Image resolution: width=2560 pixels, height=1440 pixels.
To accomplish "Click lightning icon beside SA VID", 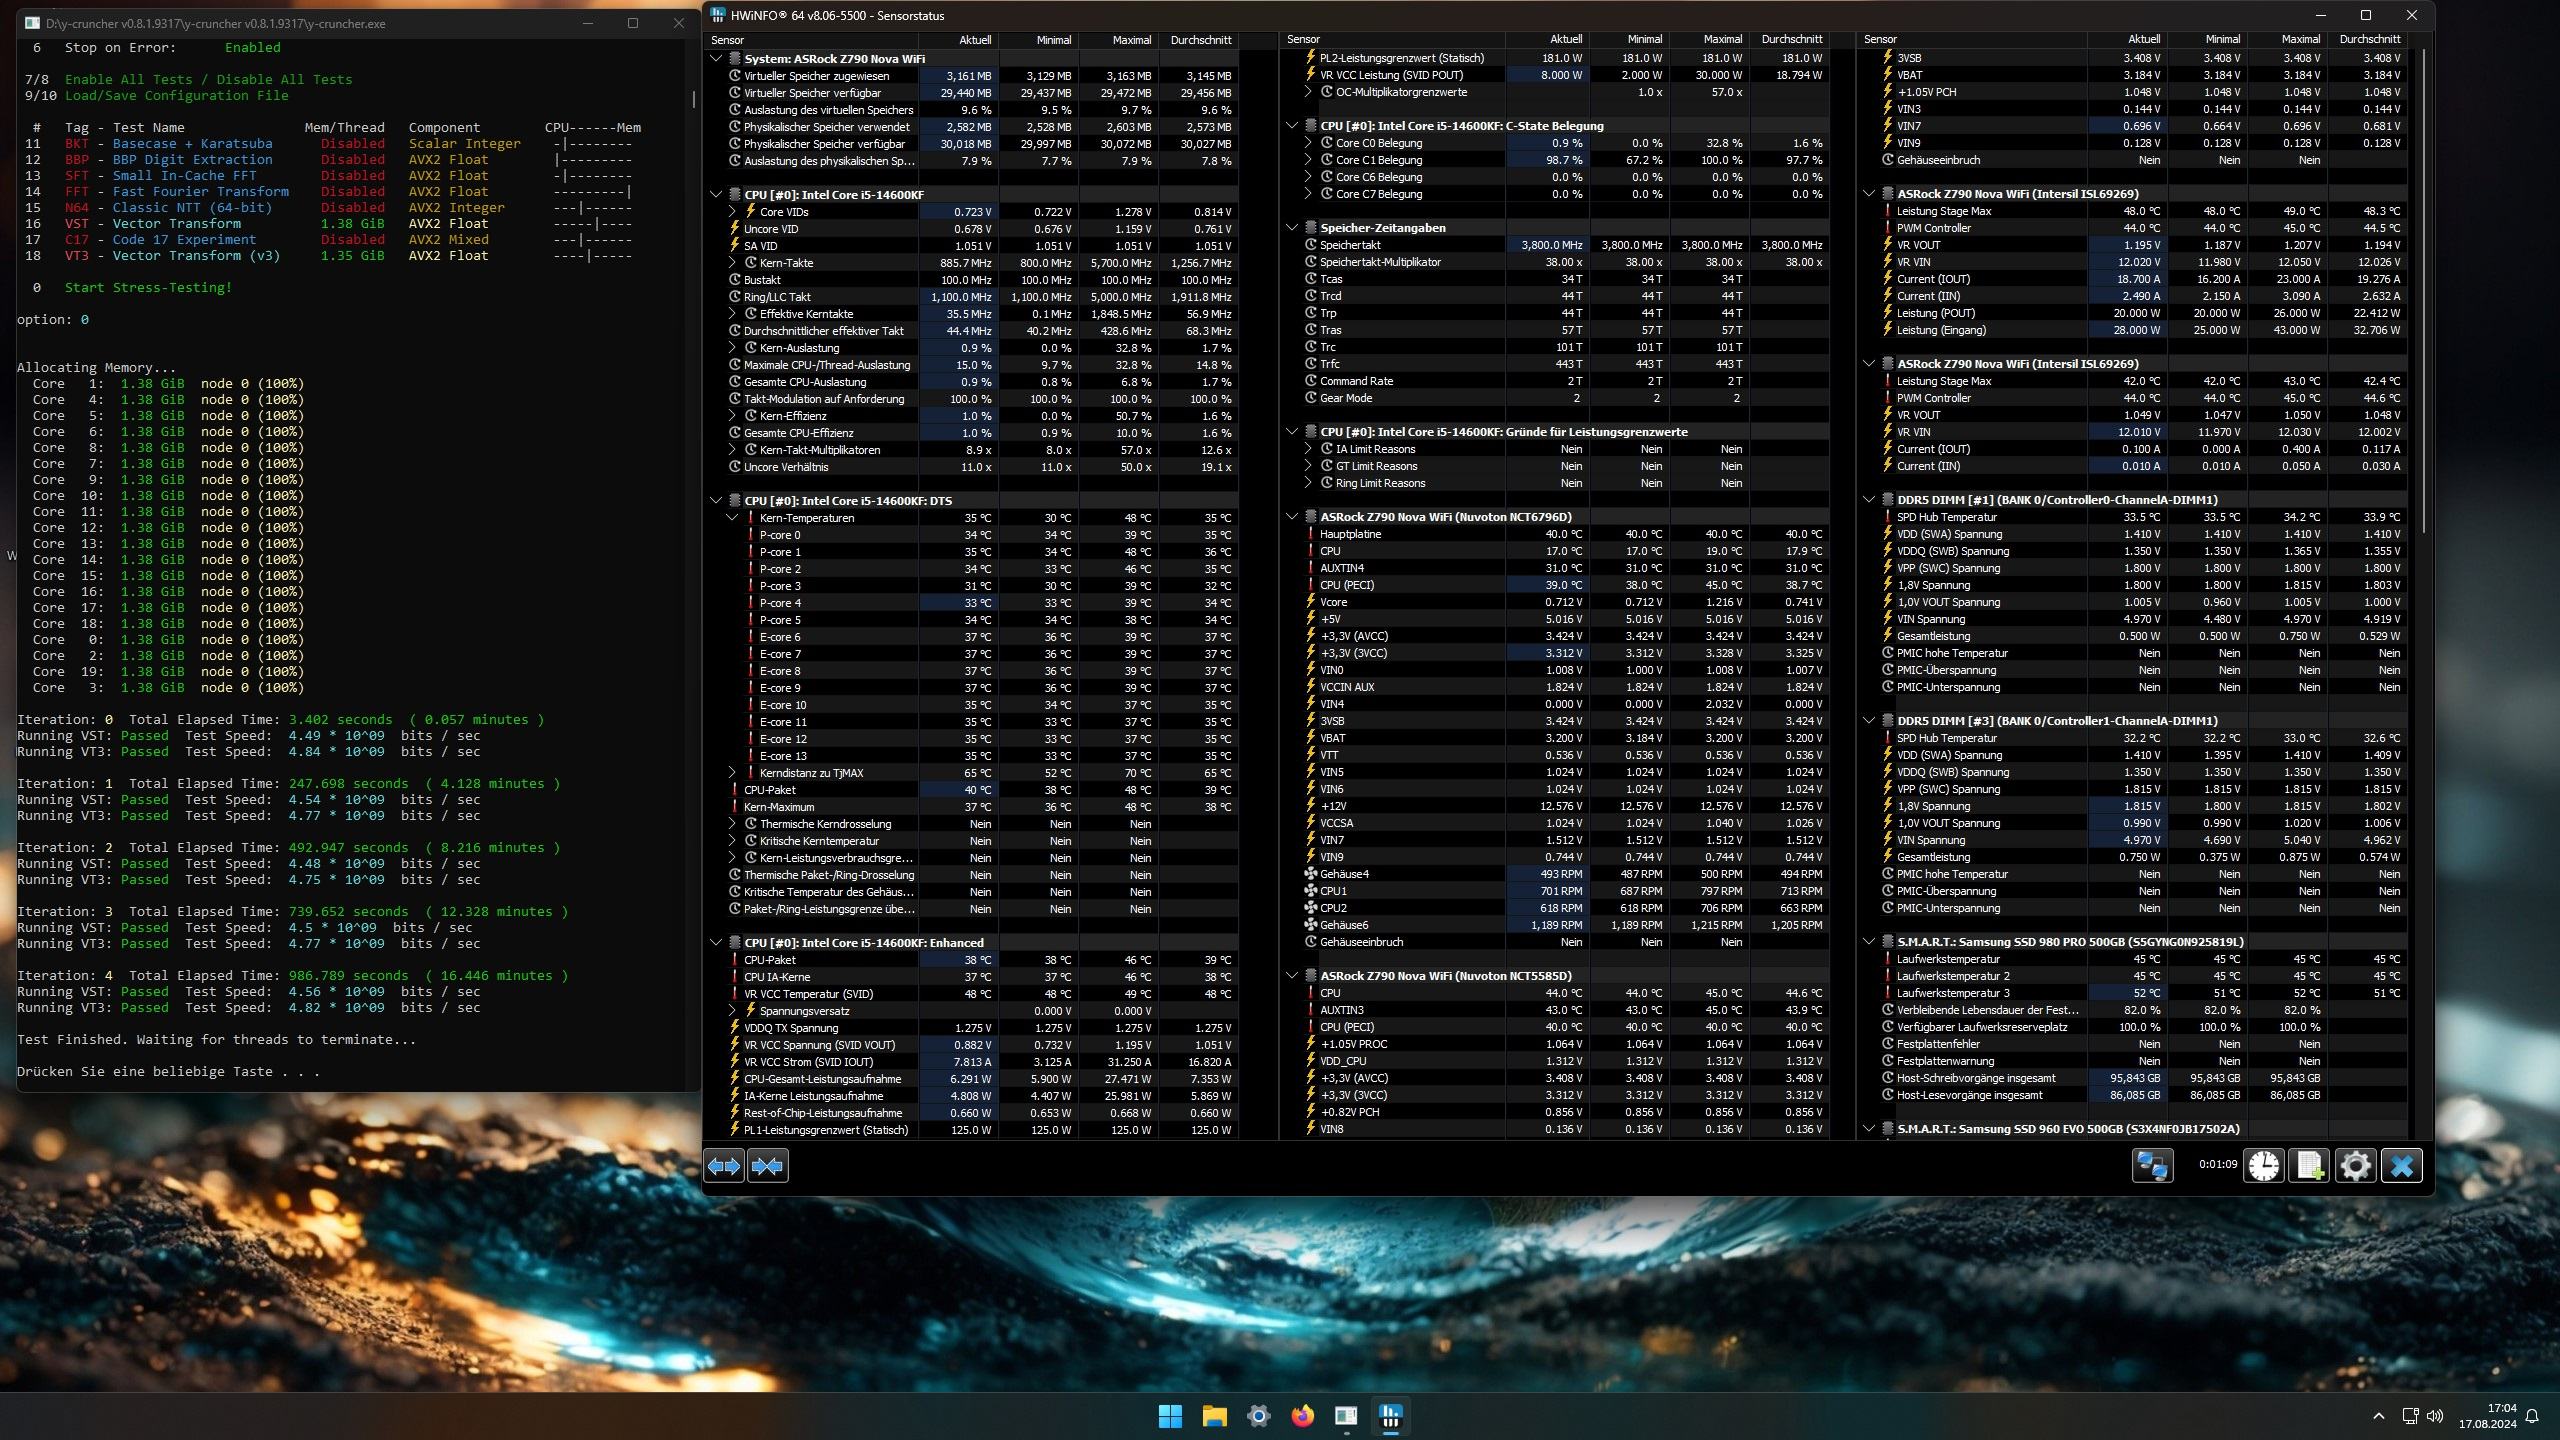I will point(734,246).
